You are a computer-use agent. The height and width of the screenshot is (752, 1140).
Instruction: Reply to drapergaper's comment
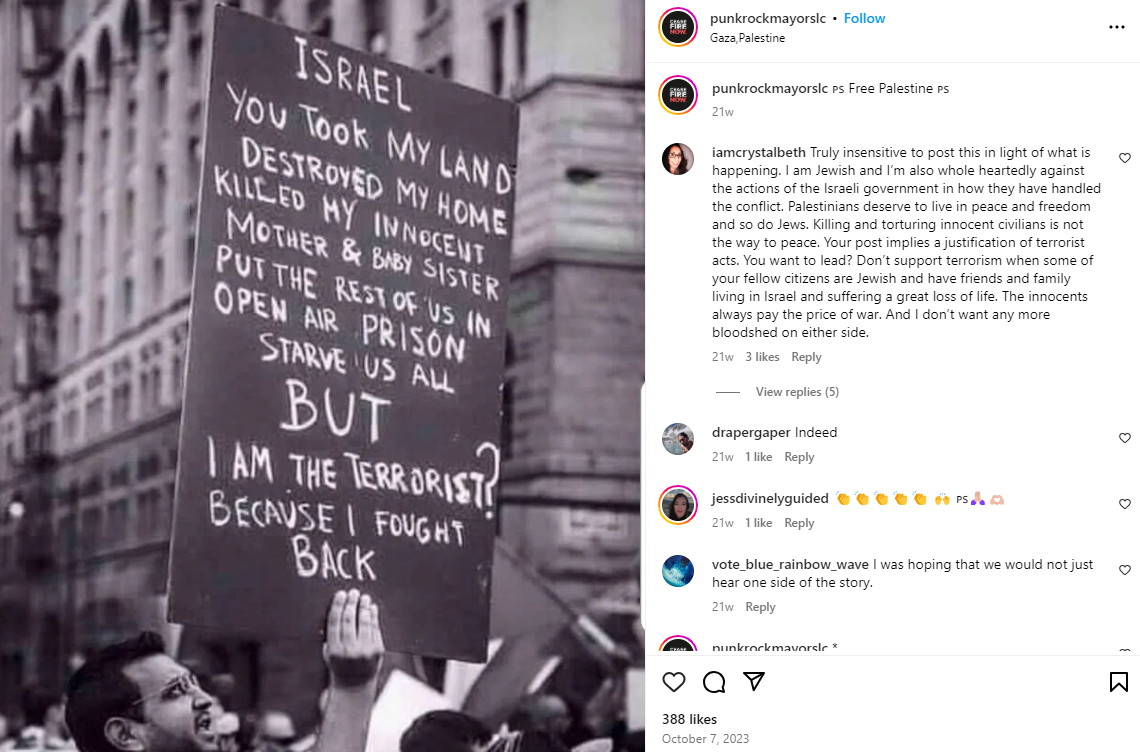[x=799, y=457]
